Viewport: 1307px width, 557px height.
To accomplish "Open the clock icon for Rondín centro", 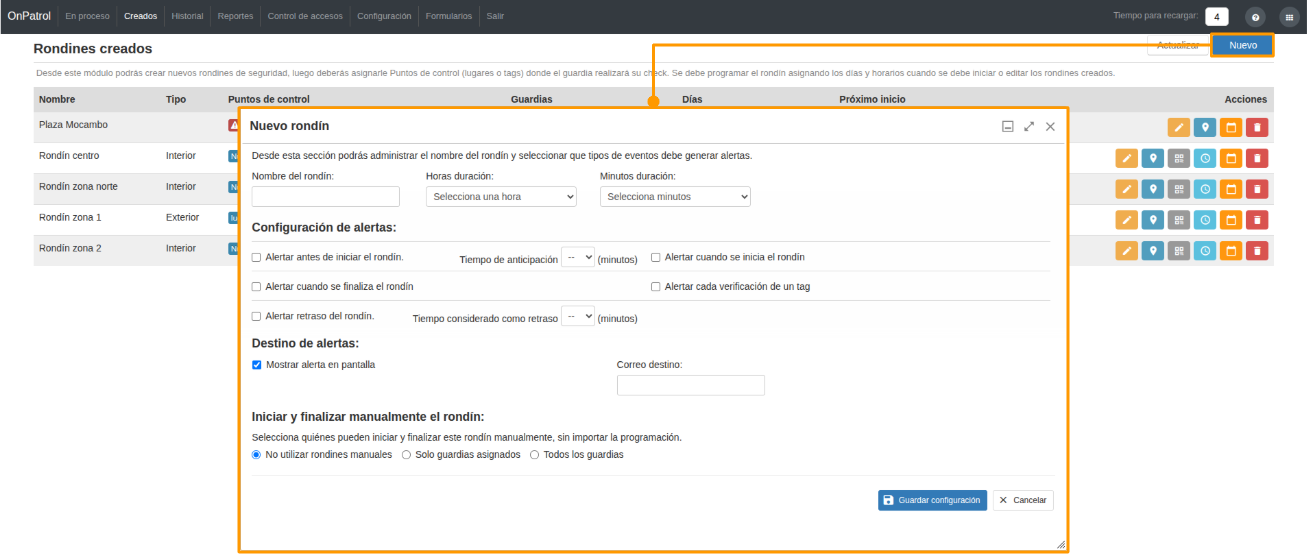I will [1205, 158].
